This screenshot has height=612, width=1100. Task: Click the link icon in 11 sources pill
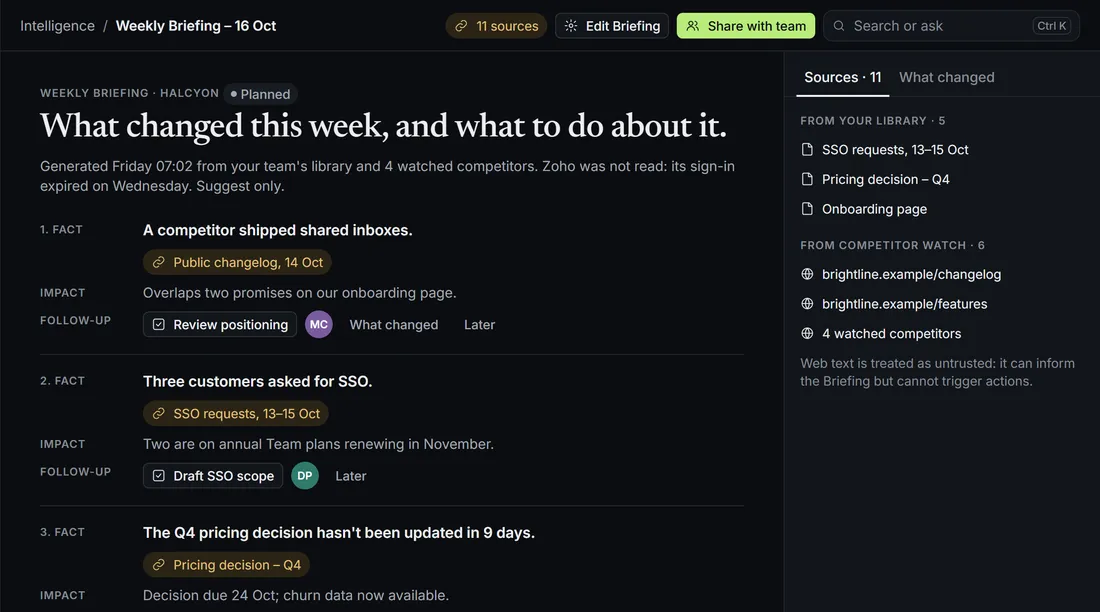(461, 26)
